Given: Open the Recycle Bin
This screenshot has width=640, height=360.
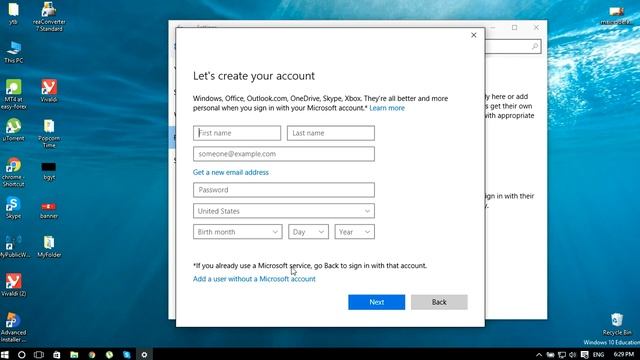Looking at the screenshot, I should coord(617,324).
